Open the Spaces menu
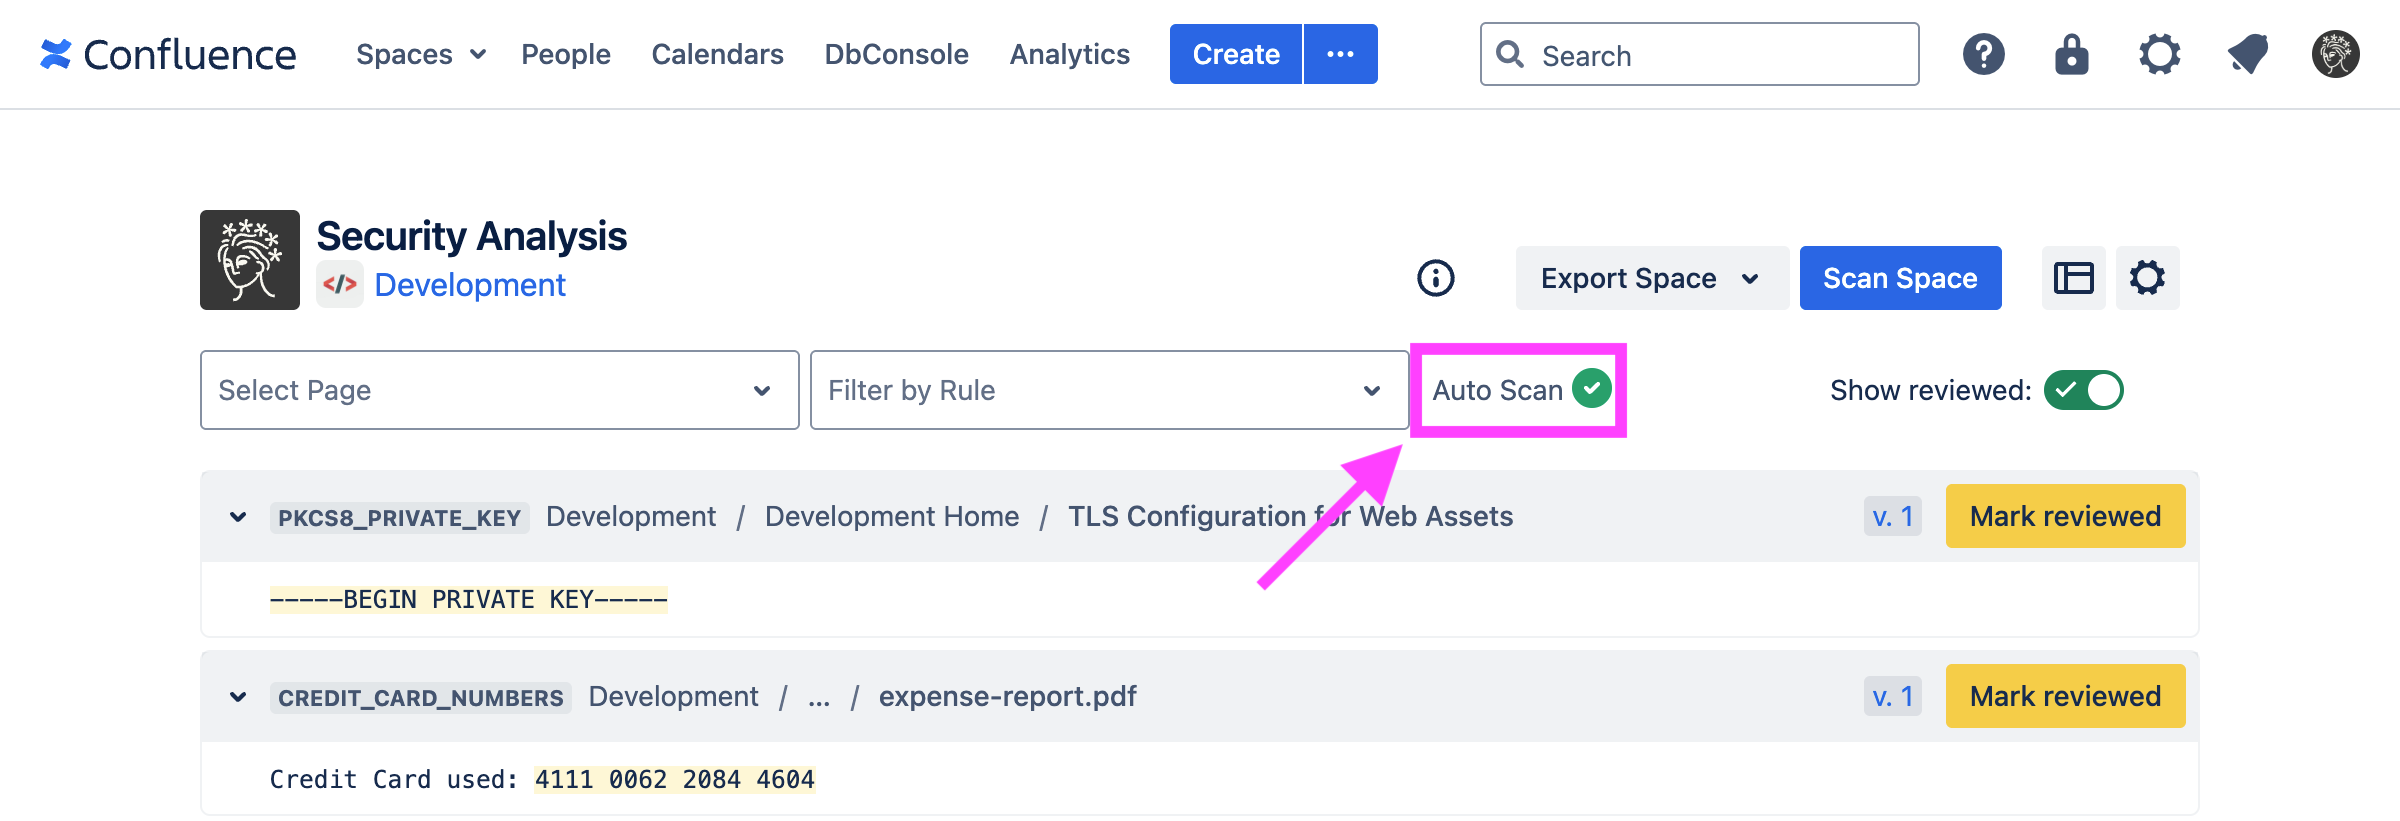 coord(420,54)
